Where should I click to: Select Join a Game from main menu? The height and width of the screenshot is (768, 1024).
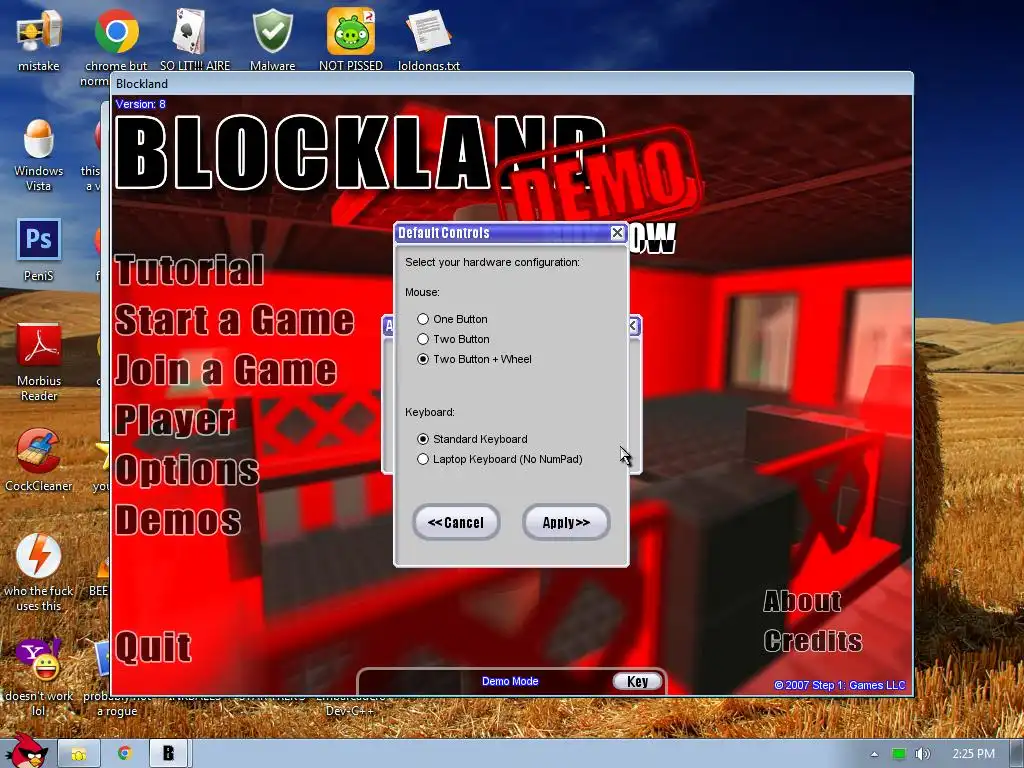[226, 370]
